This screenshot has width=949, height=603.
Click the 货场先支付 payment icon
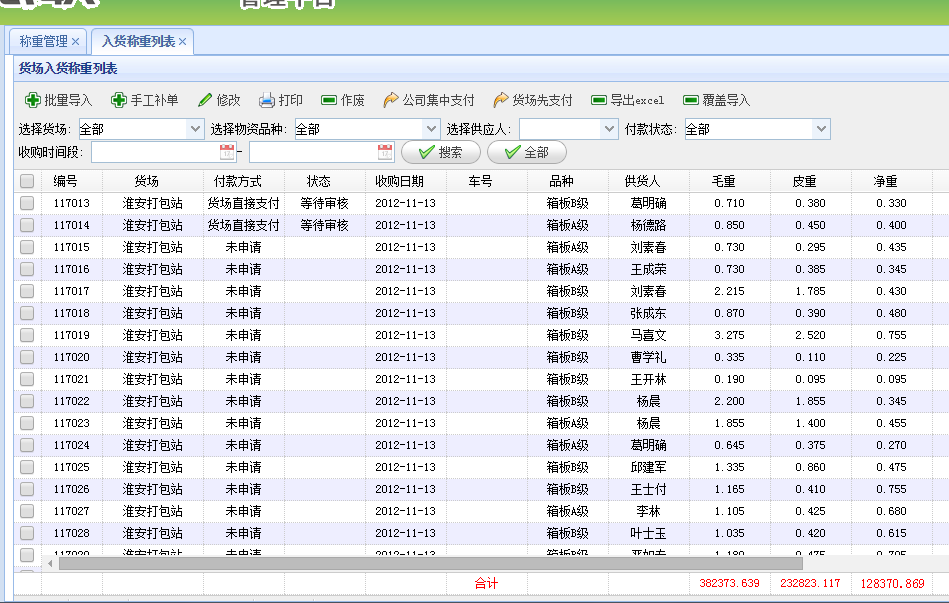(501, 100)
